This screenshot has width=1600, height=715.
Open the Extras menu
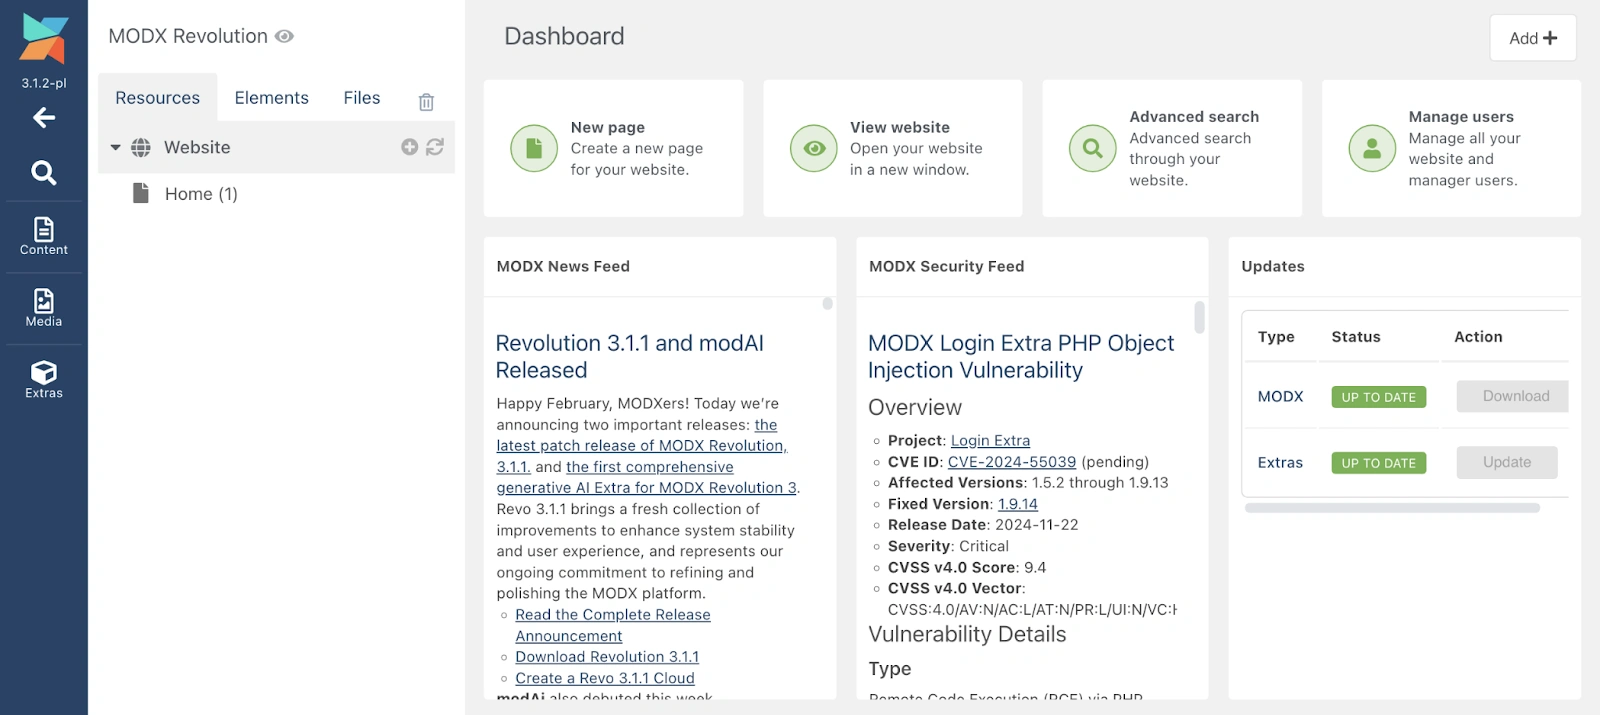[x=44, y=380]
